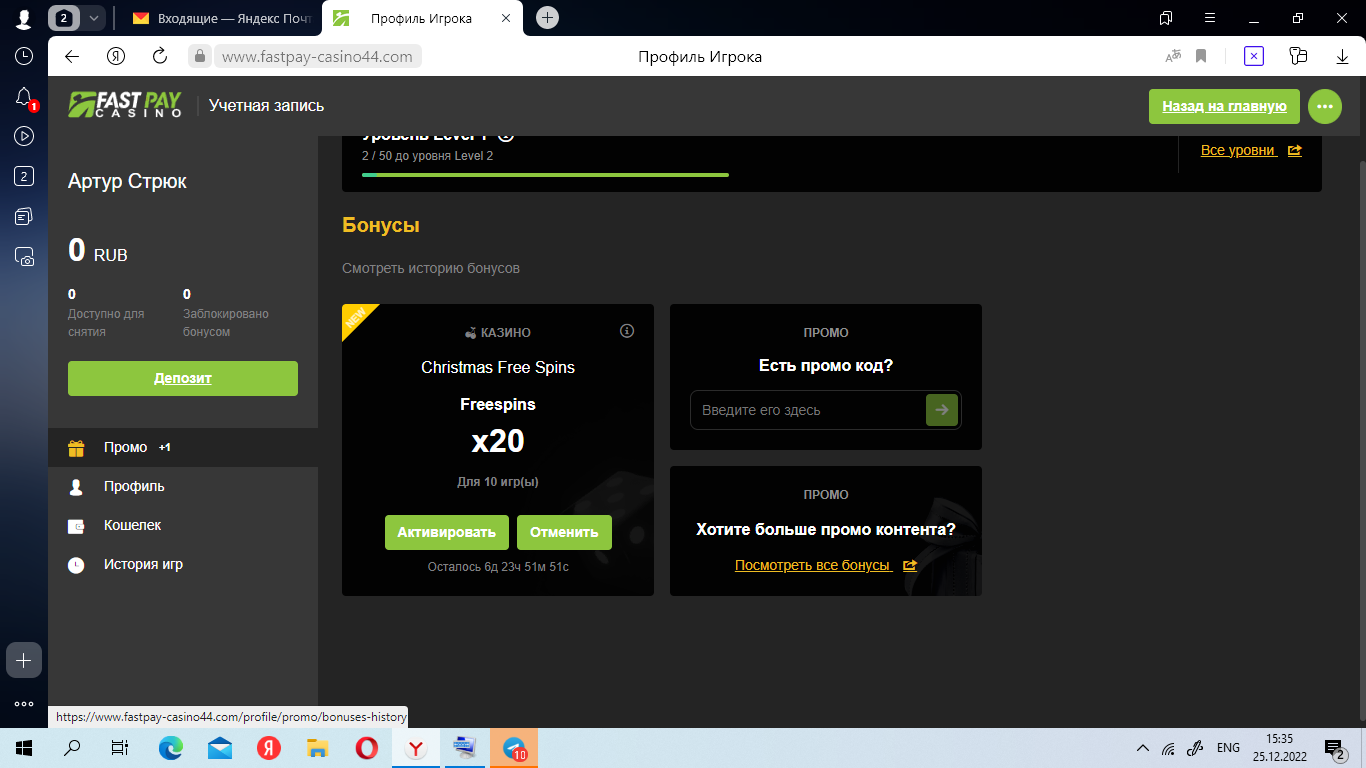Open browsing history clock icon in sidebar
1366x768 pixels.
pos(24,56)
